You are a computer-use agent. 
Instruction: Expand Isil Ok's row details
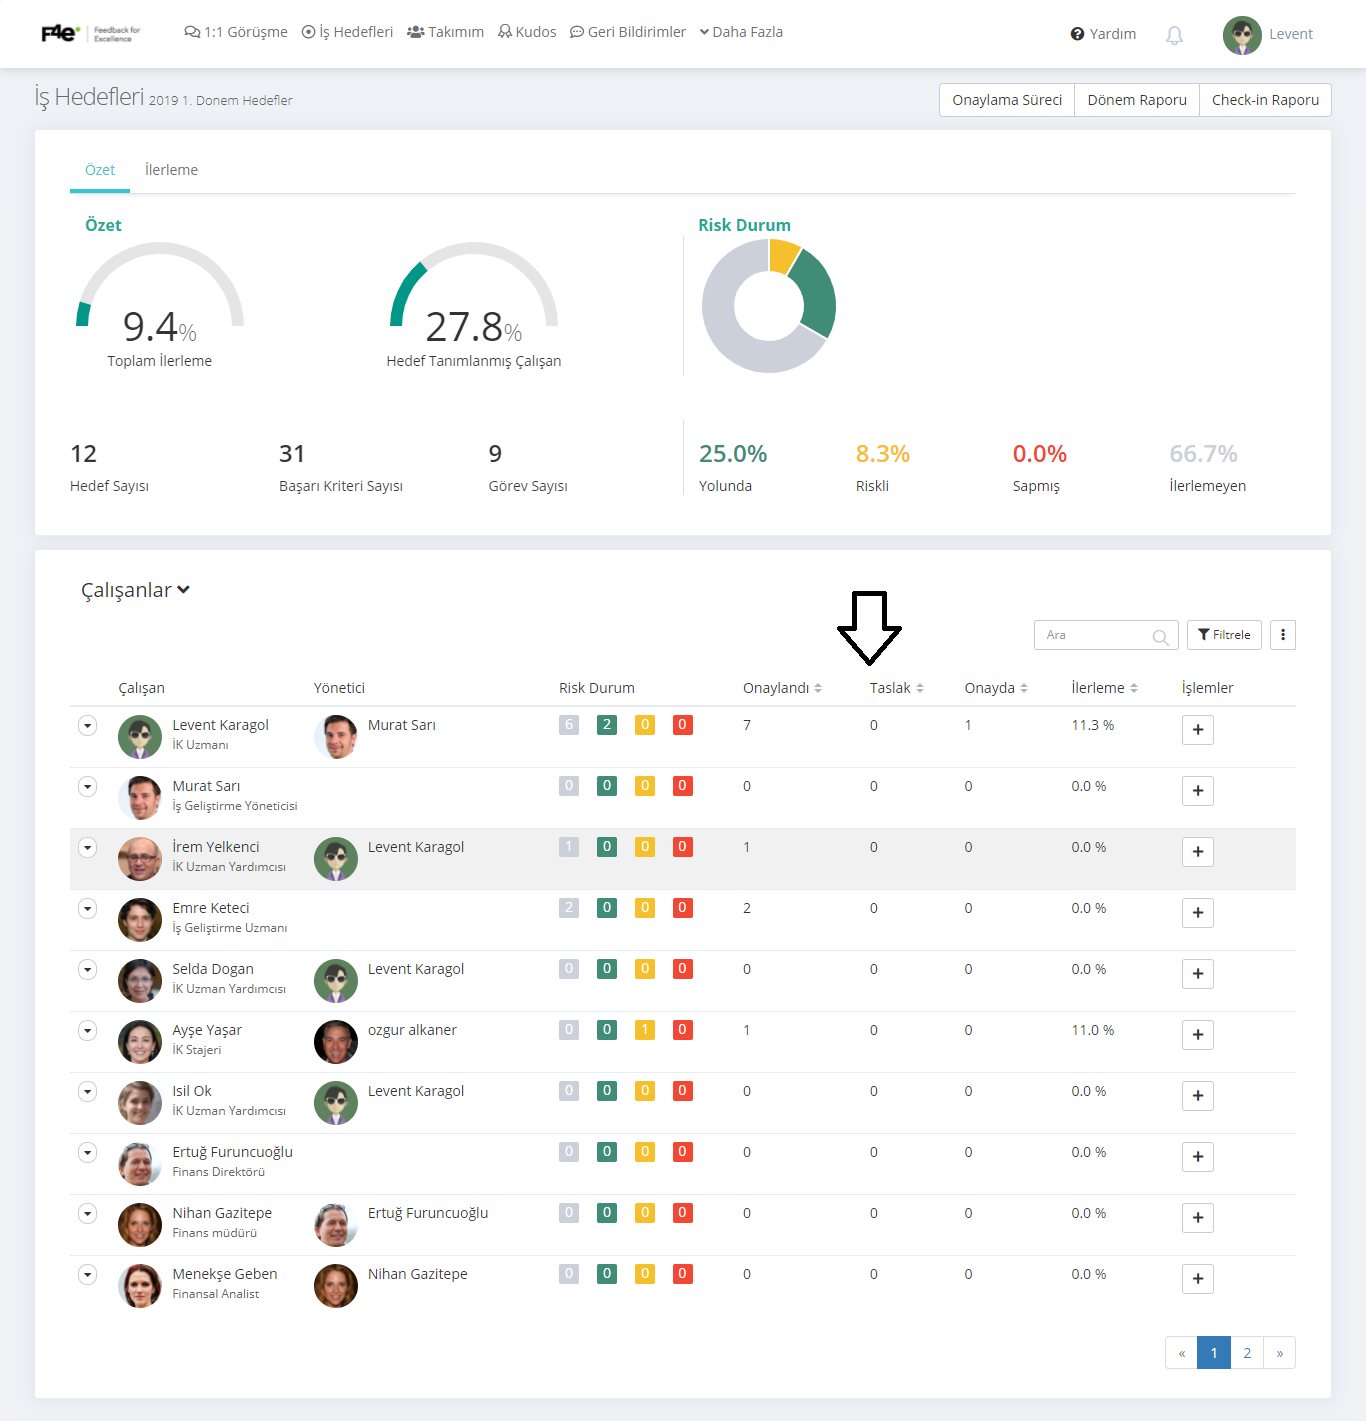[88, 1092]
